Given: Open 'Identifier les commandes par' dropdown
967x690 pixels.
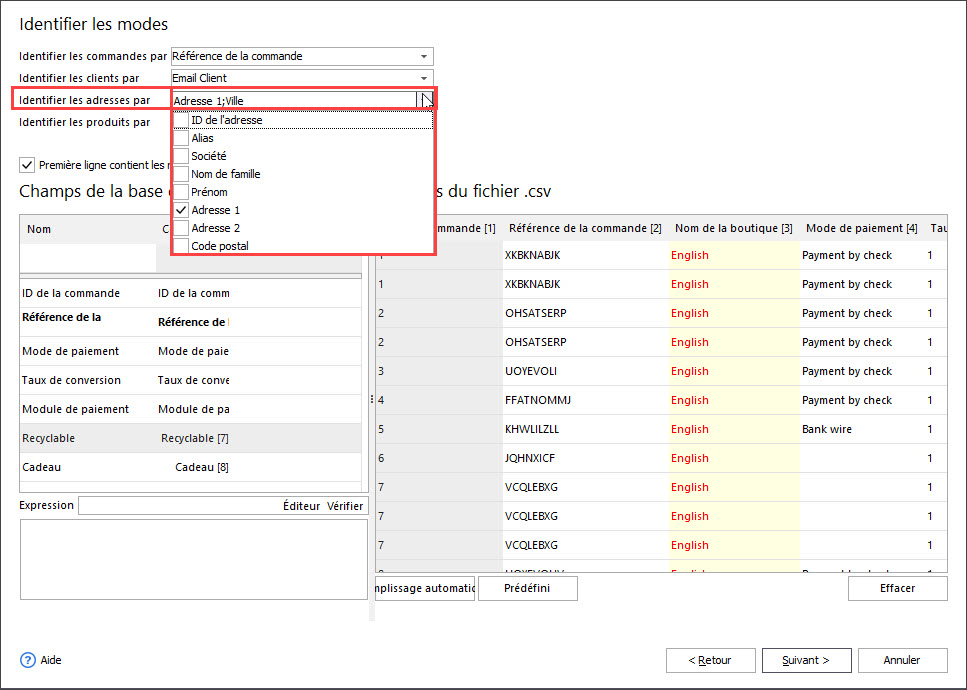Looking at the screenshot, I should [424, 56].
